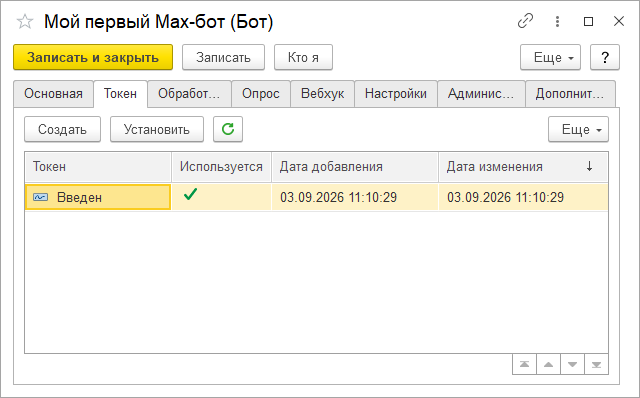The image size is (640, 398).
Task: Open the Обработ… tab
Action: pos(189,94)
